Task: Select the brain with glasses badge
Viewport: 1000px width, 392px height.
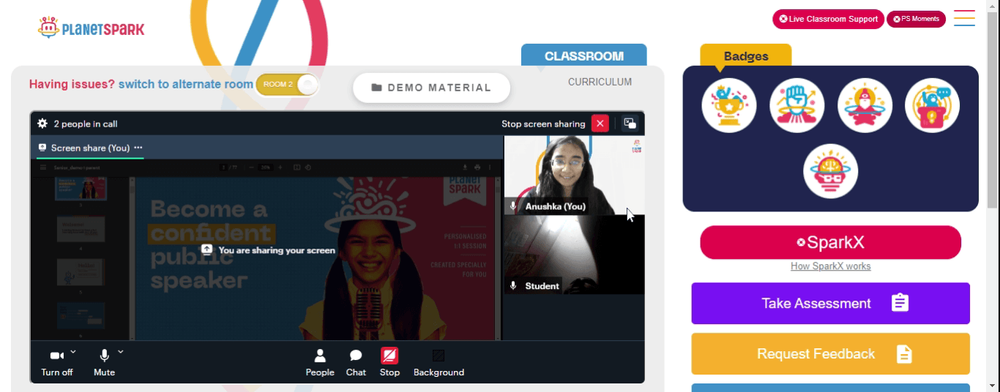Action: pos(830,171)
